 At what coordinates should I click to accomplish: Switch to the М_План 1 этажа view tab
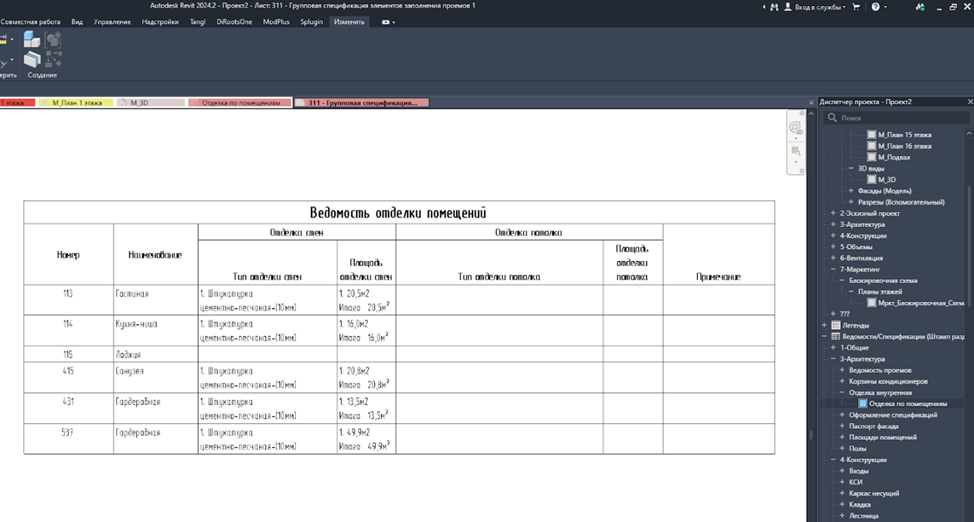click(x=76, y=103)
